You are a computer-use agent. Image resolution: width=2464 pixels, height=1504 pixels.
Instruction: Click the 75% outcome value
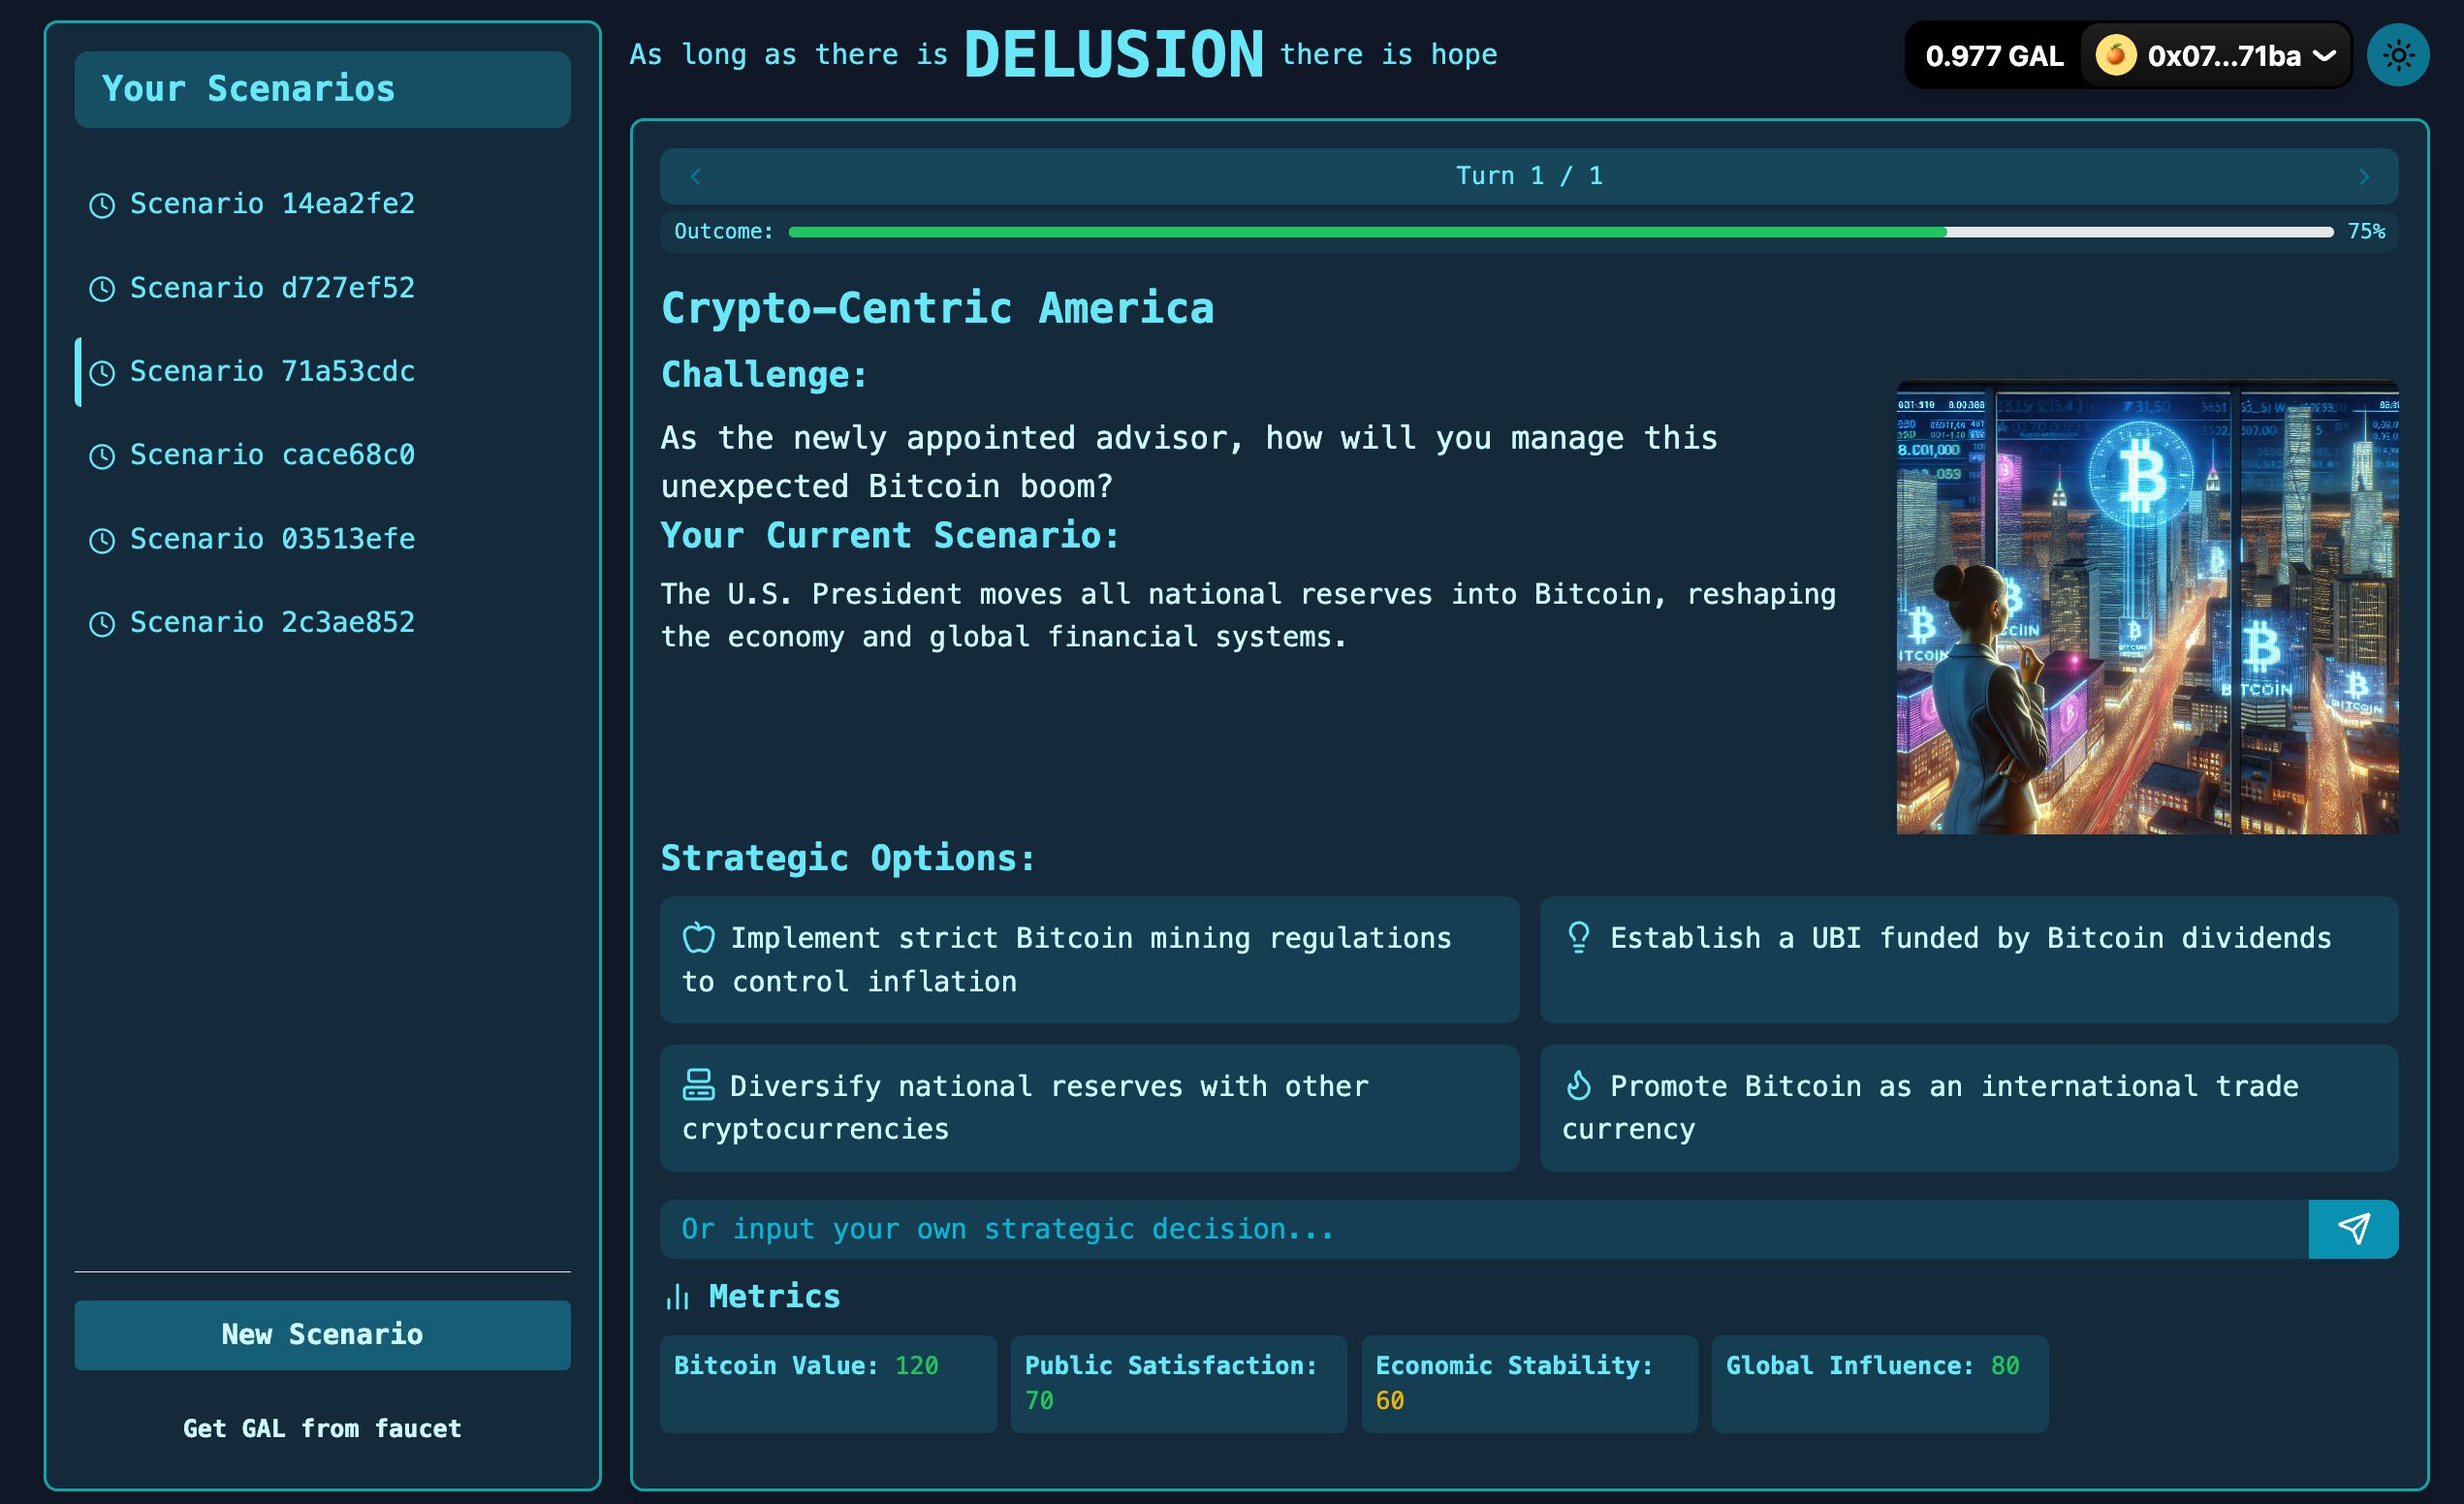click(x=2366, y=232)
